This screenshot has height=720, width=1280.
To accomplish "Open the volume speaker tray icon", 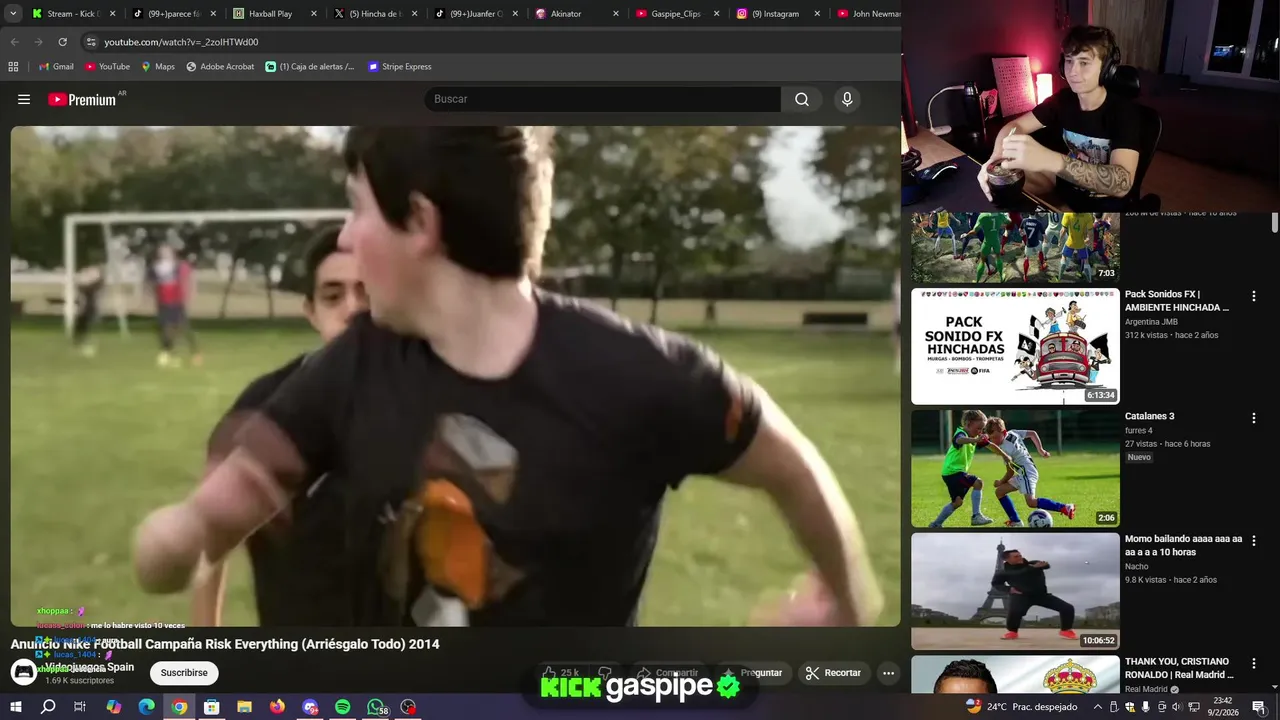I will pos(1176,707).
